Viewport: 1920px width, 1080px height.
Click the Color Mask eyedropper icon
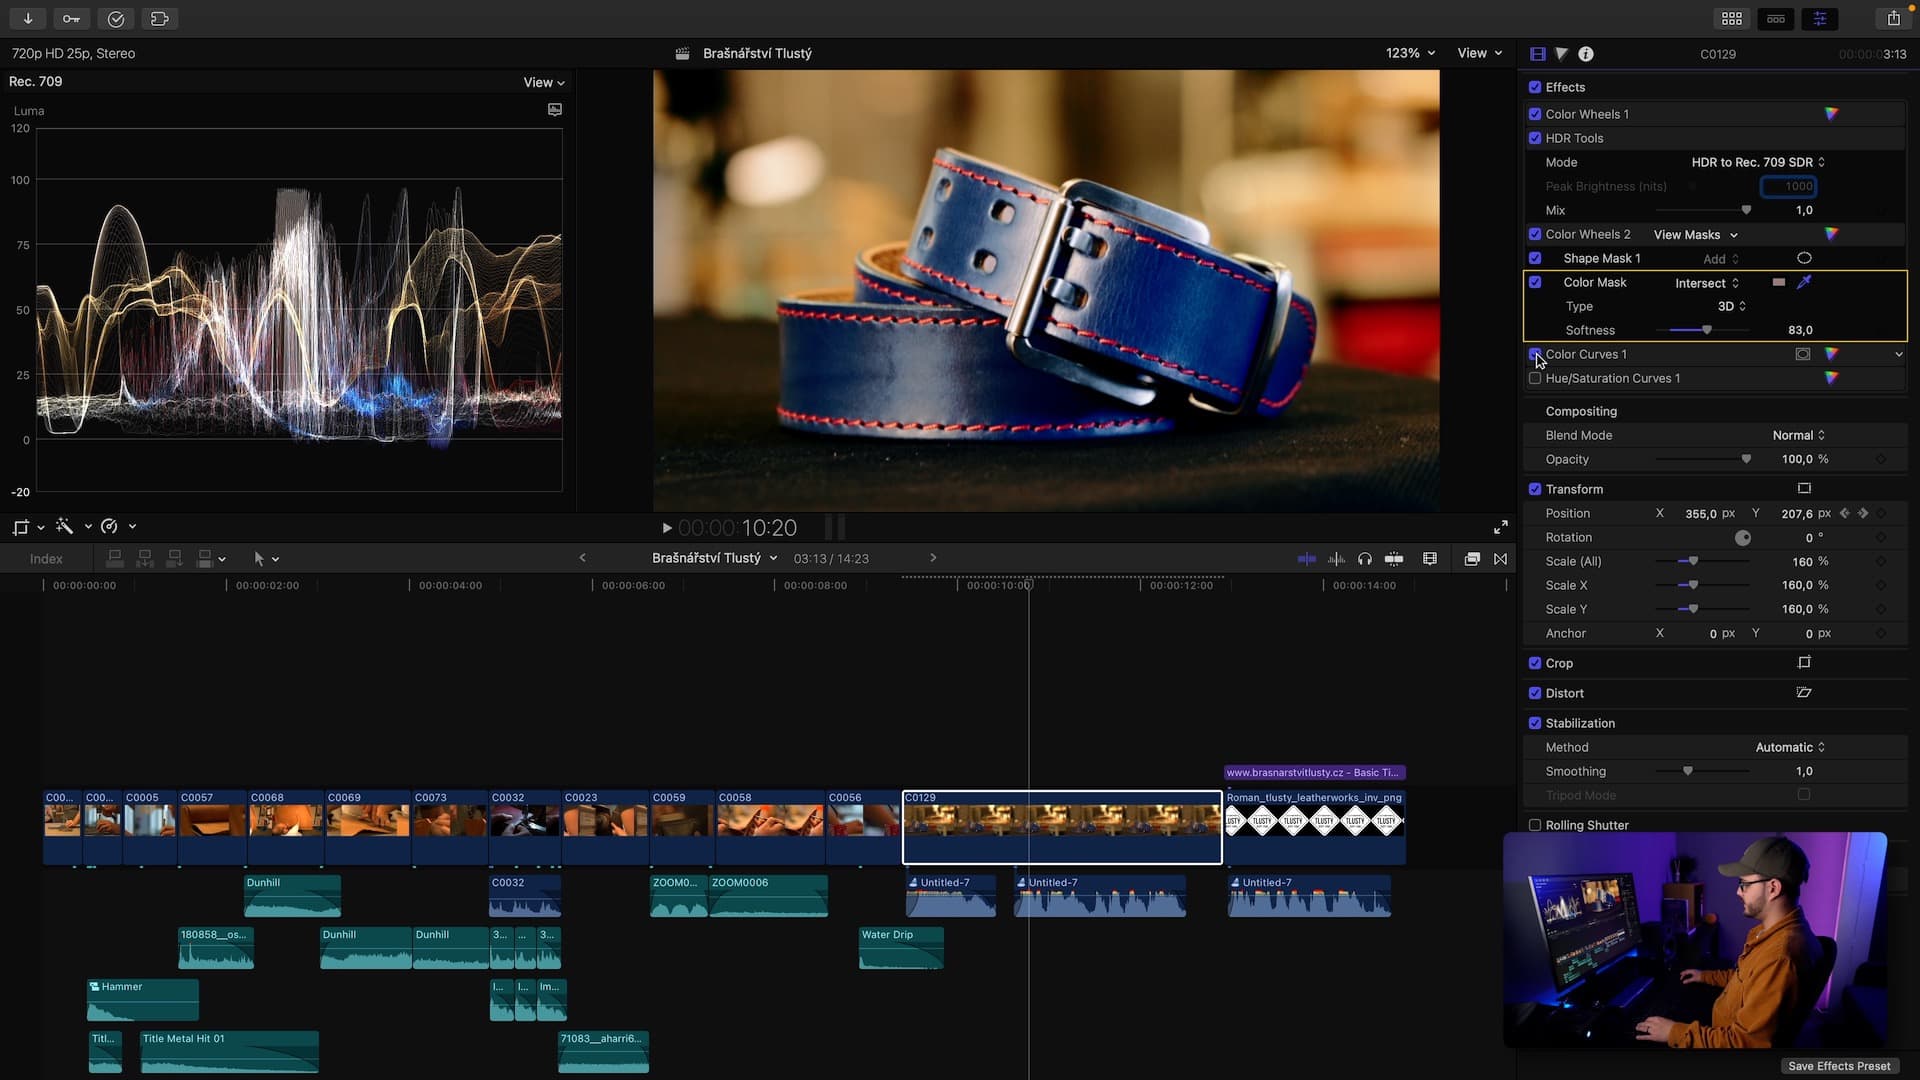click(1804, 283)
